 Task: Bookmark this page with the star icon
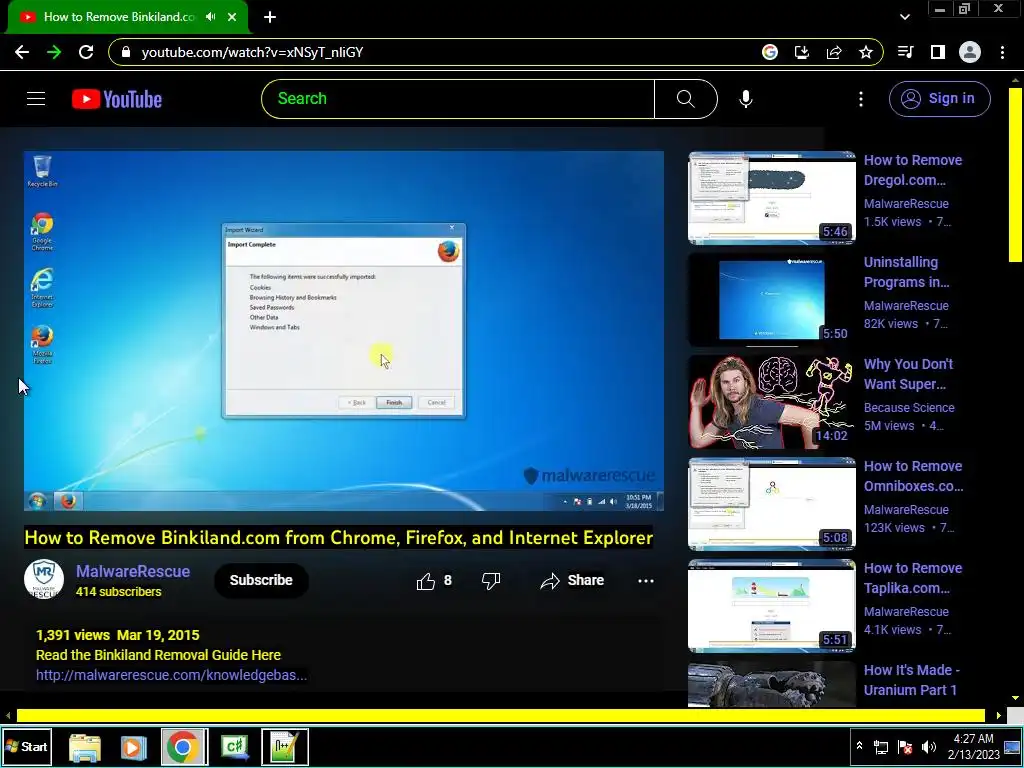(x=866, y=52)
